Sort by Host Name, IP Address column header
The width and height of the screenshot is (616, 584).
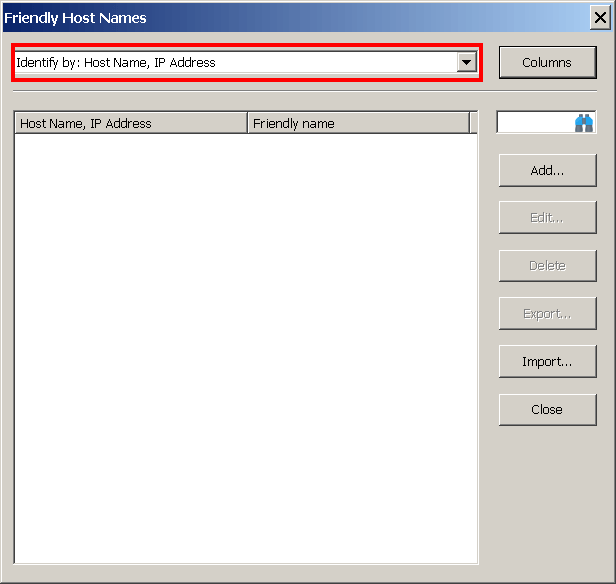point(130,123)
